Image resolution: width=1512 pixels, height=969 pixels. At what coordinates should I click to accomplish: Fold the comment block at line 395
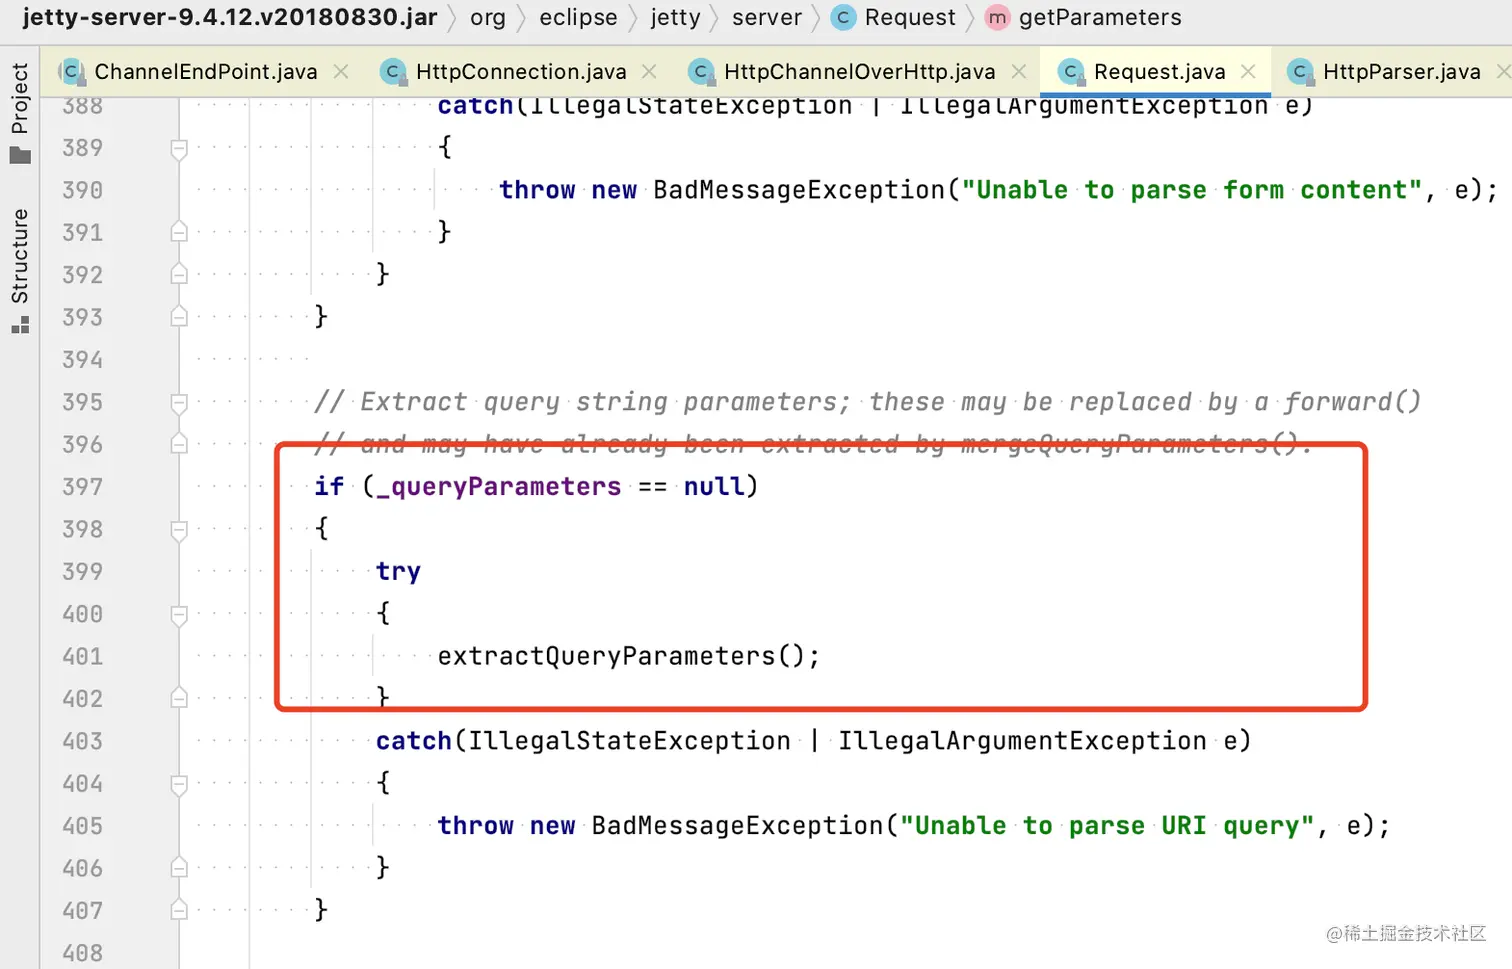(179, 403)
